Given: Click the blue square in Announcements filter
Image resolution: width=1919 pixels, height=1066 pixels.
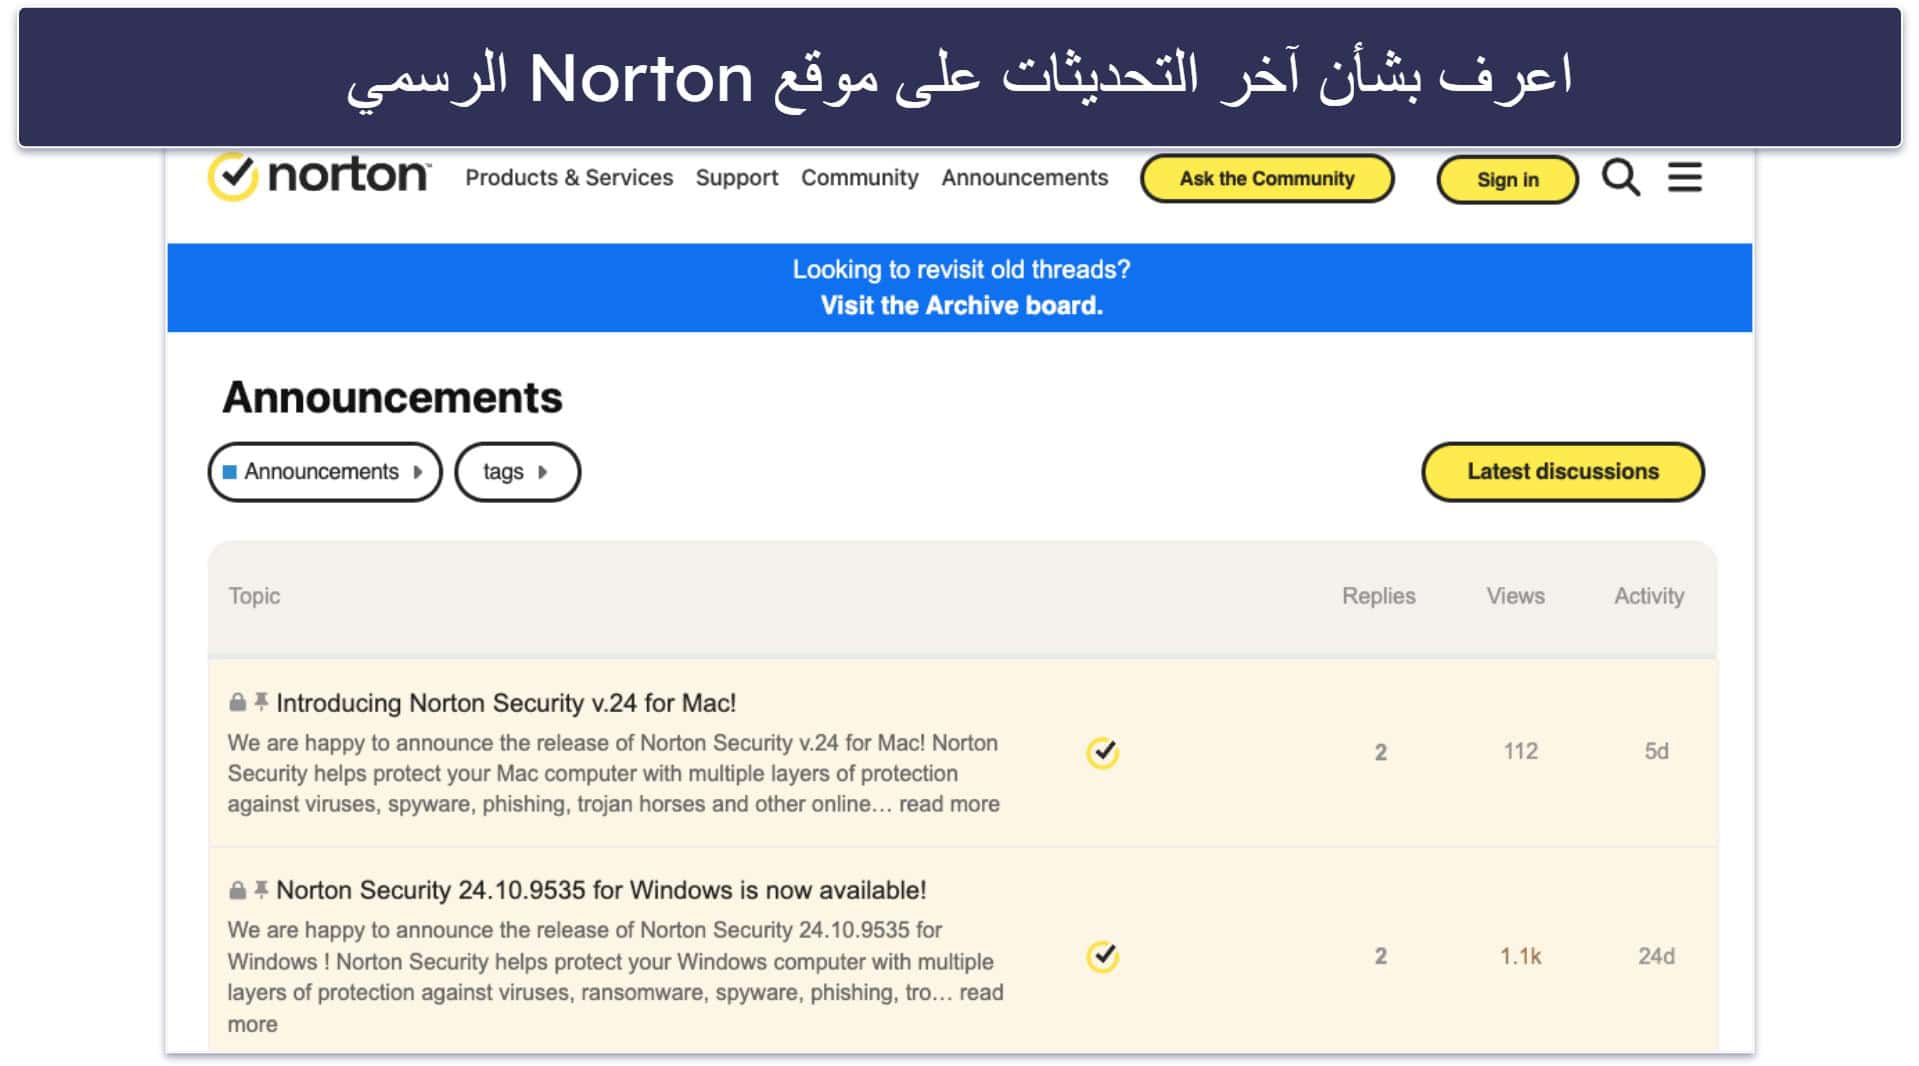Looking at the screenshot, I should (x=230, y=472).
